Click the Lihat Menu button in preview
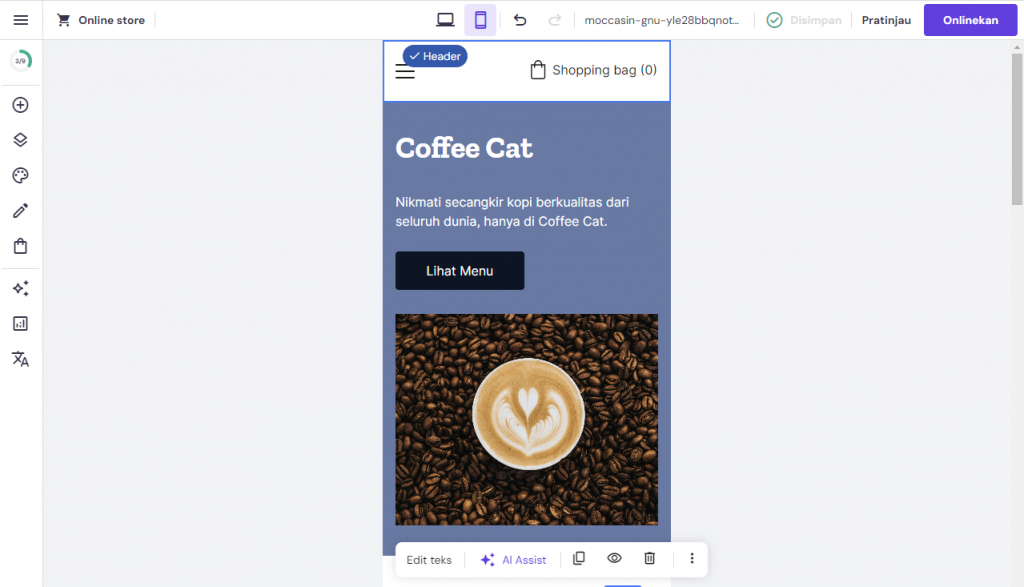Image resolution: width=1024 pixels, height=587 pixels. (x=459, y=270)
